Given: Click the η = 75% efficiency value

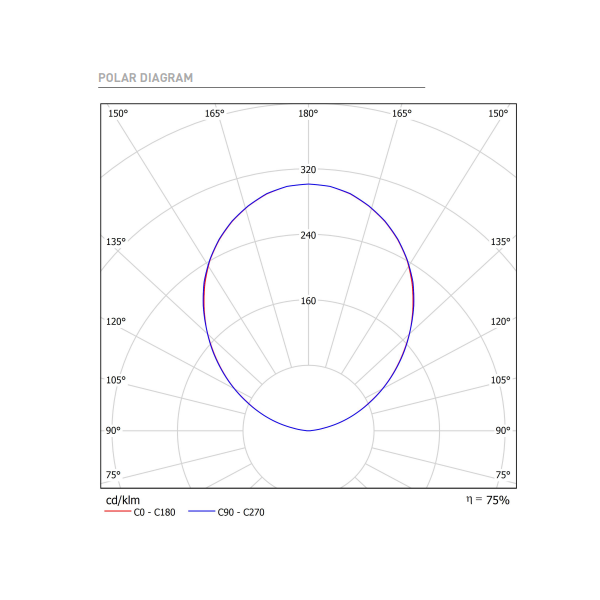Looking at the screenshot, I should click(488, 500).
